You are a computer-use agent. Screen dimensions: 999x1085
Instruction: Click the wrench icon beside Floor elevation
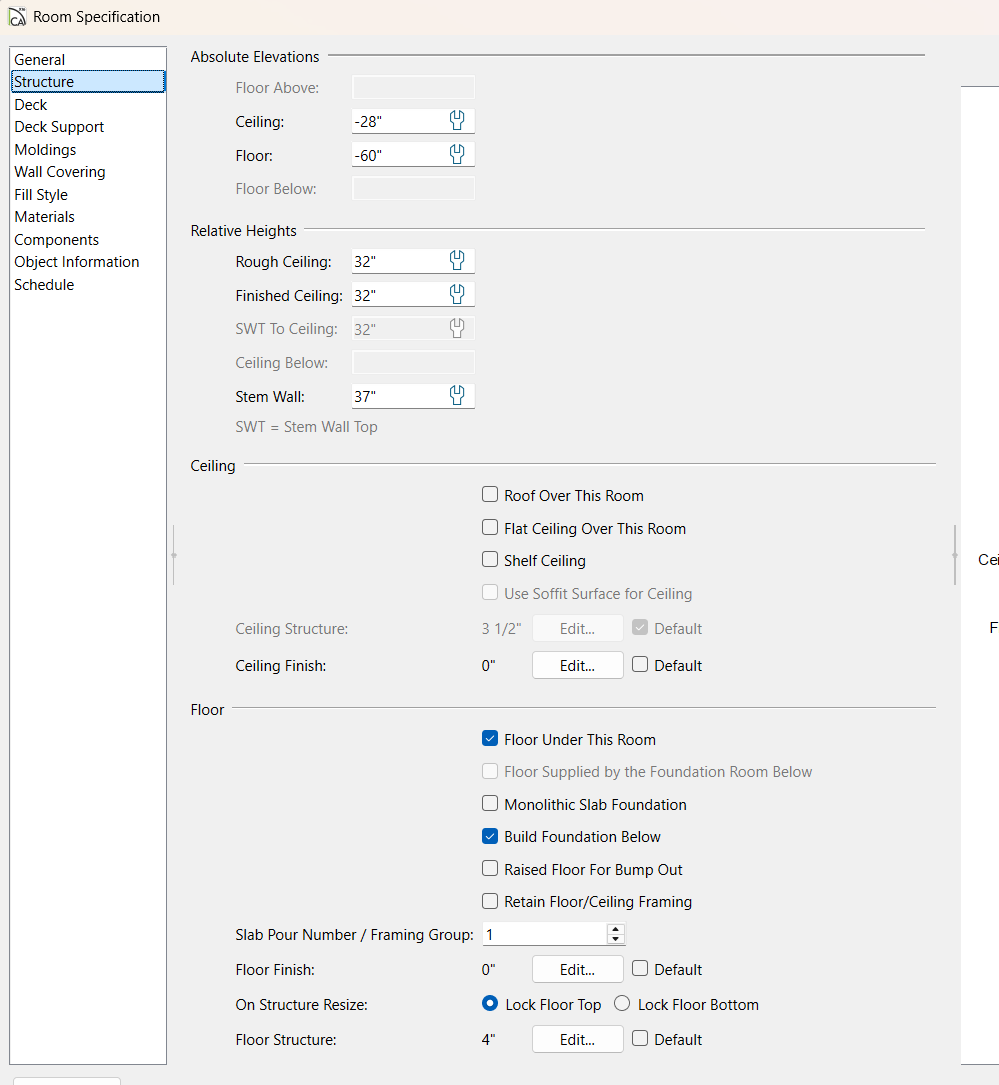(x=457, y=154)
